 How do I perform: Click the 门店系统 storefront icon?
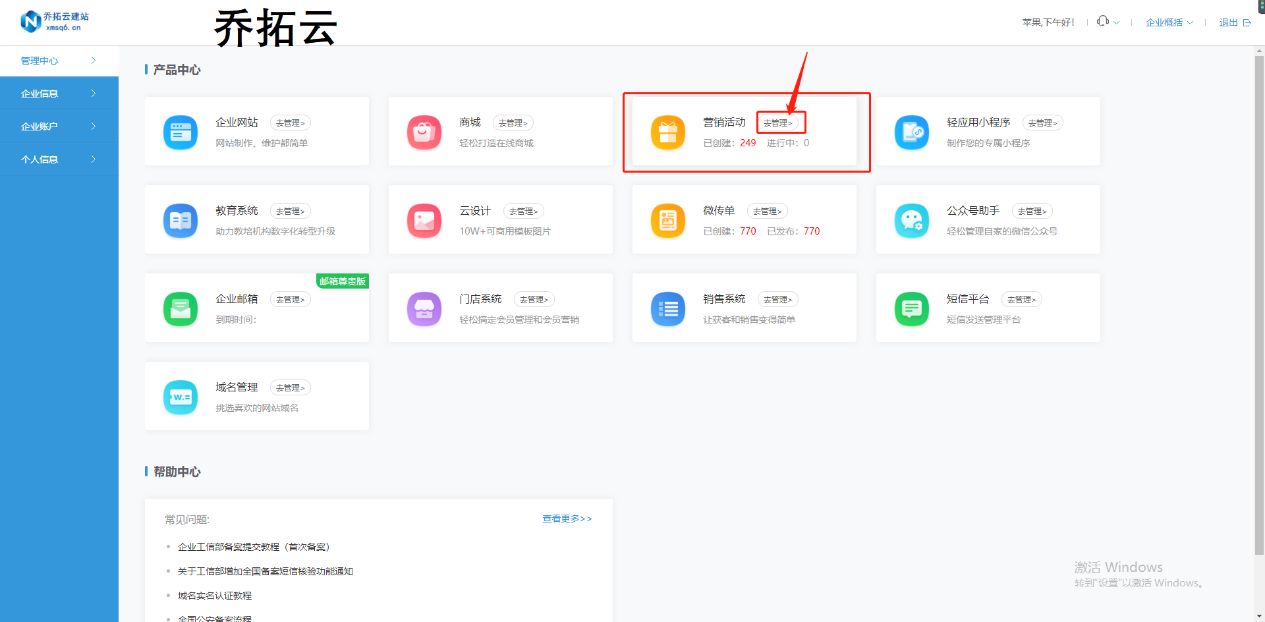tap(424, 308)
